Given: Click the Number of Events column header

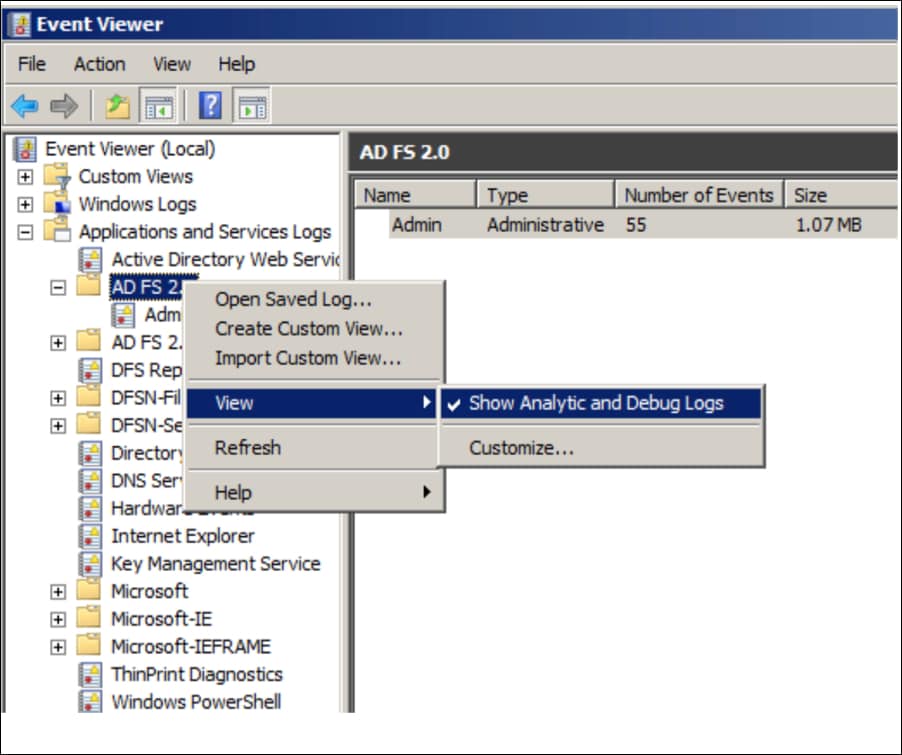Looking at the screenshot, I should 698,194.
